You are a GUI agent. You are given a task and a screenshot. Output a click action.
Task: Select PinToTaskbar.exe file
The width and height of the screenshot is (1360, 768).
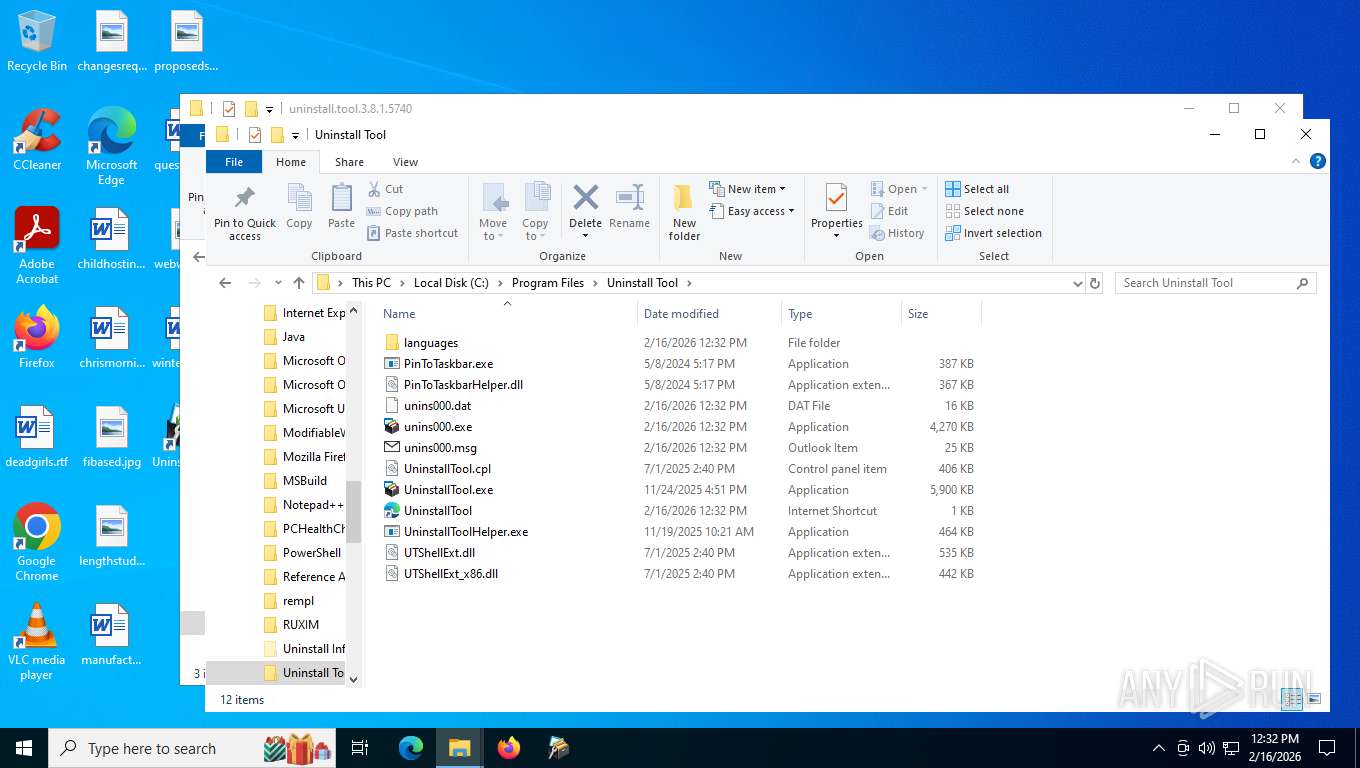(448, 364)
